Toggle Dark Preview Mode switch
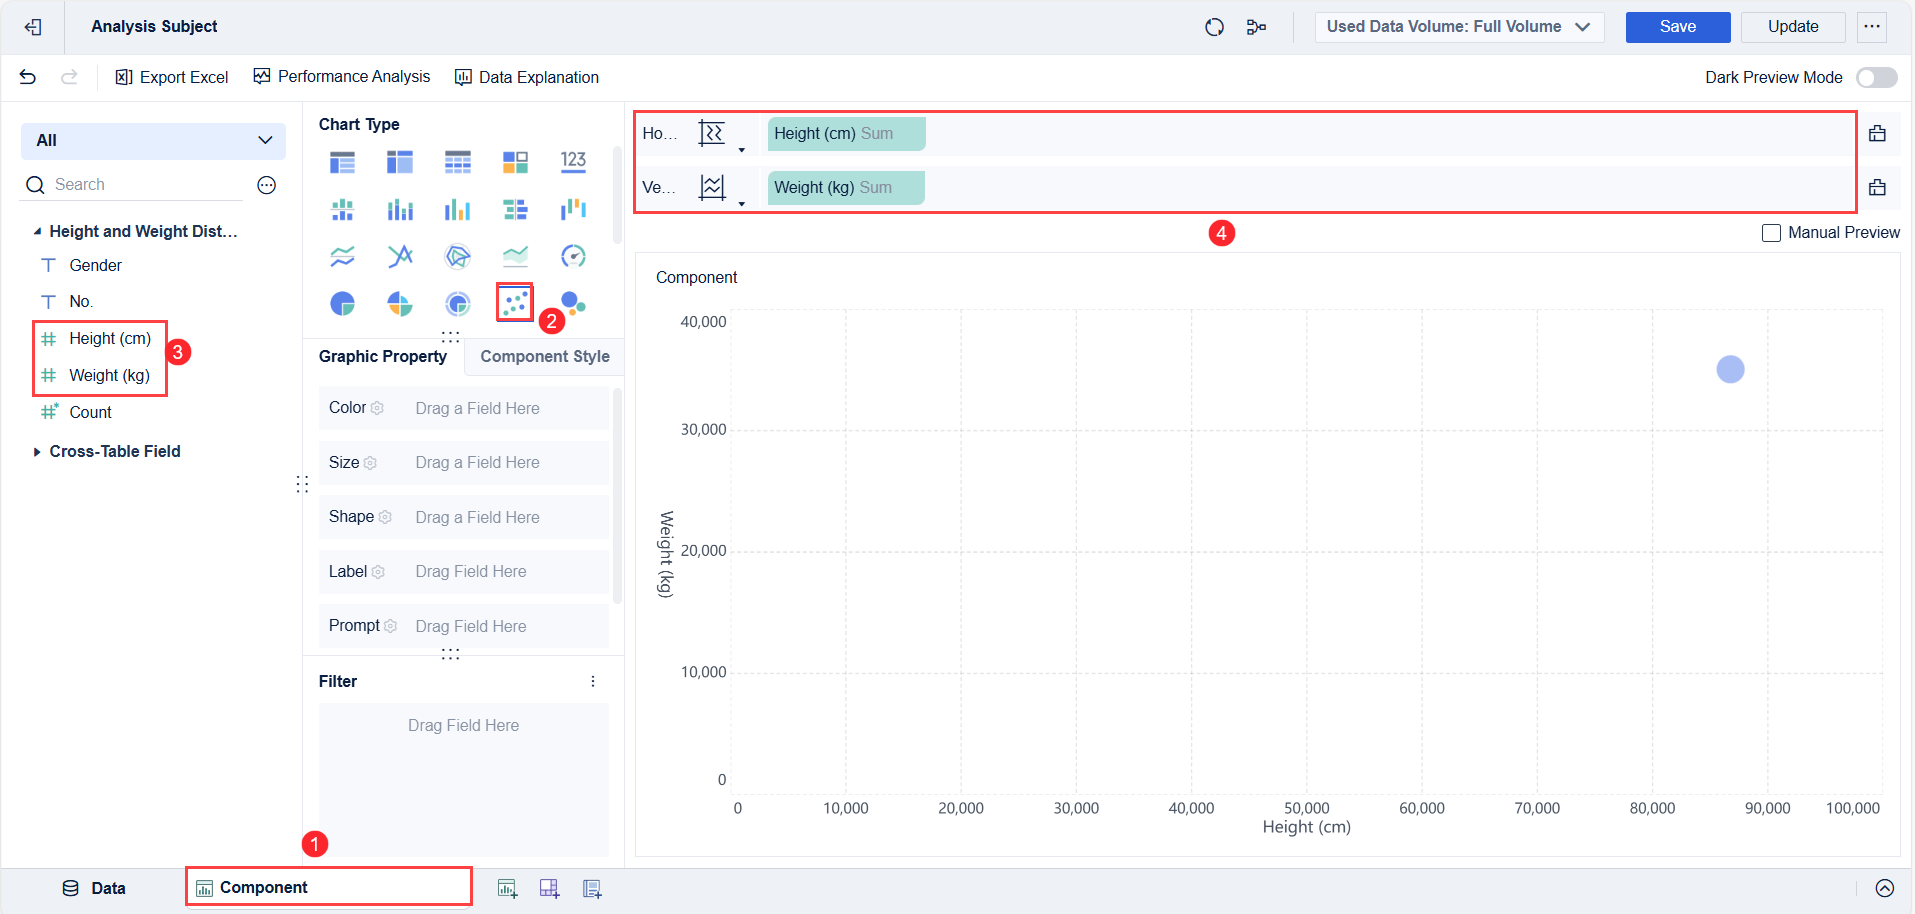 coord(1877,77)
